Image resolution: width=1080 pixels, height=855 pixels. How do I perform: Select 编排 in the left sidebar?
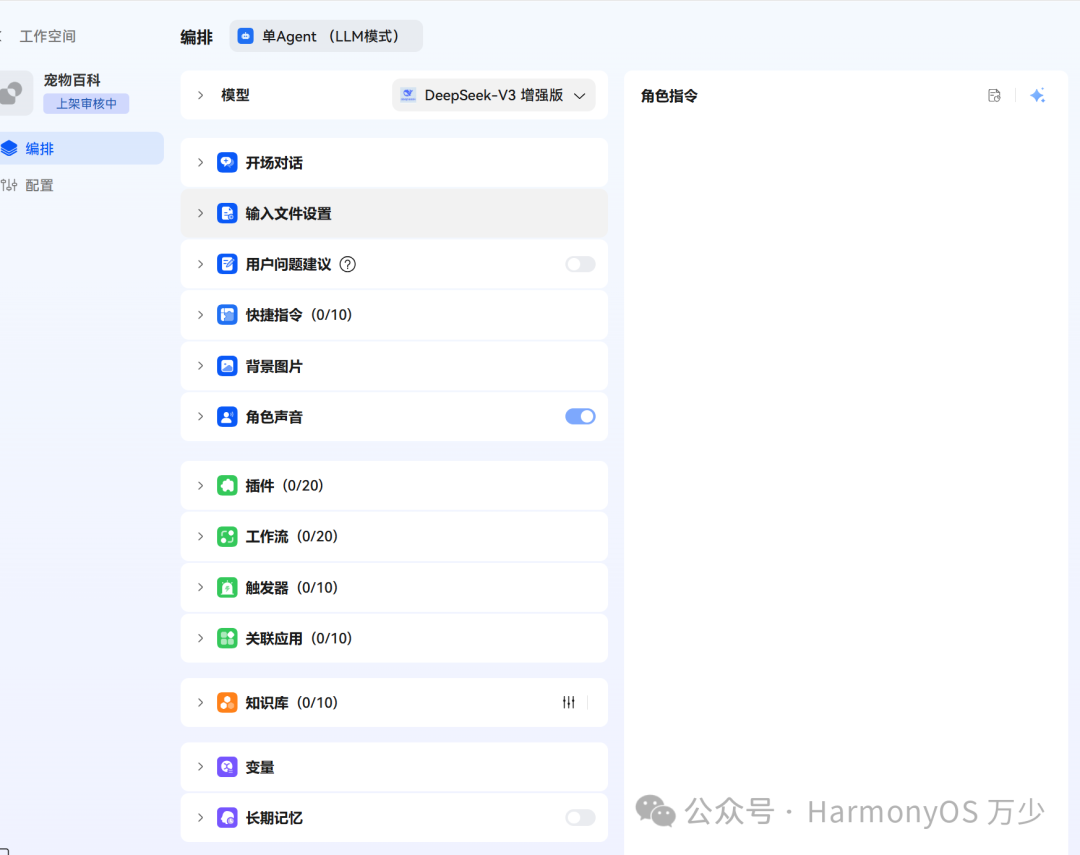click(x=81, y=148)
